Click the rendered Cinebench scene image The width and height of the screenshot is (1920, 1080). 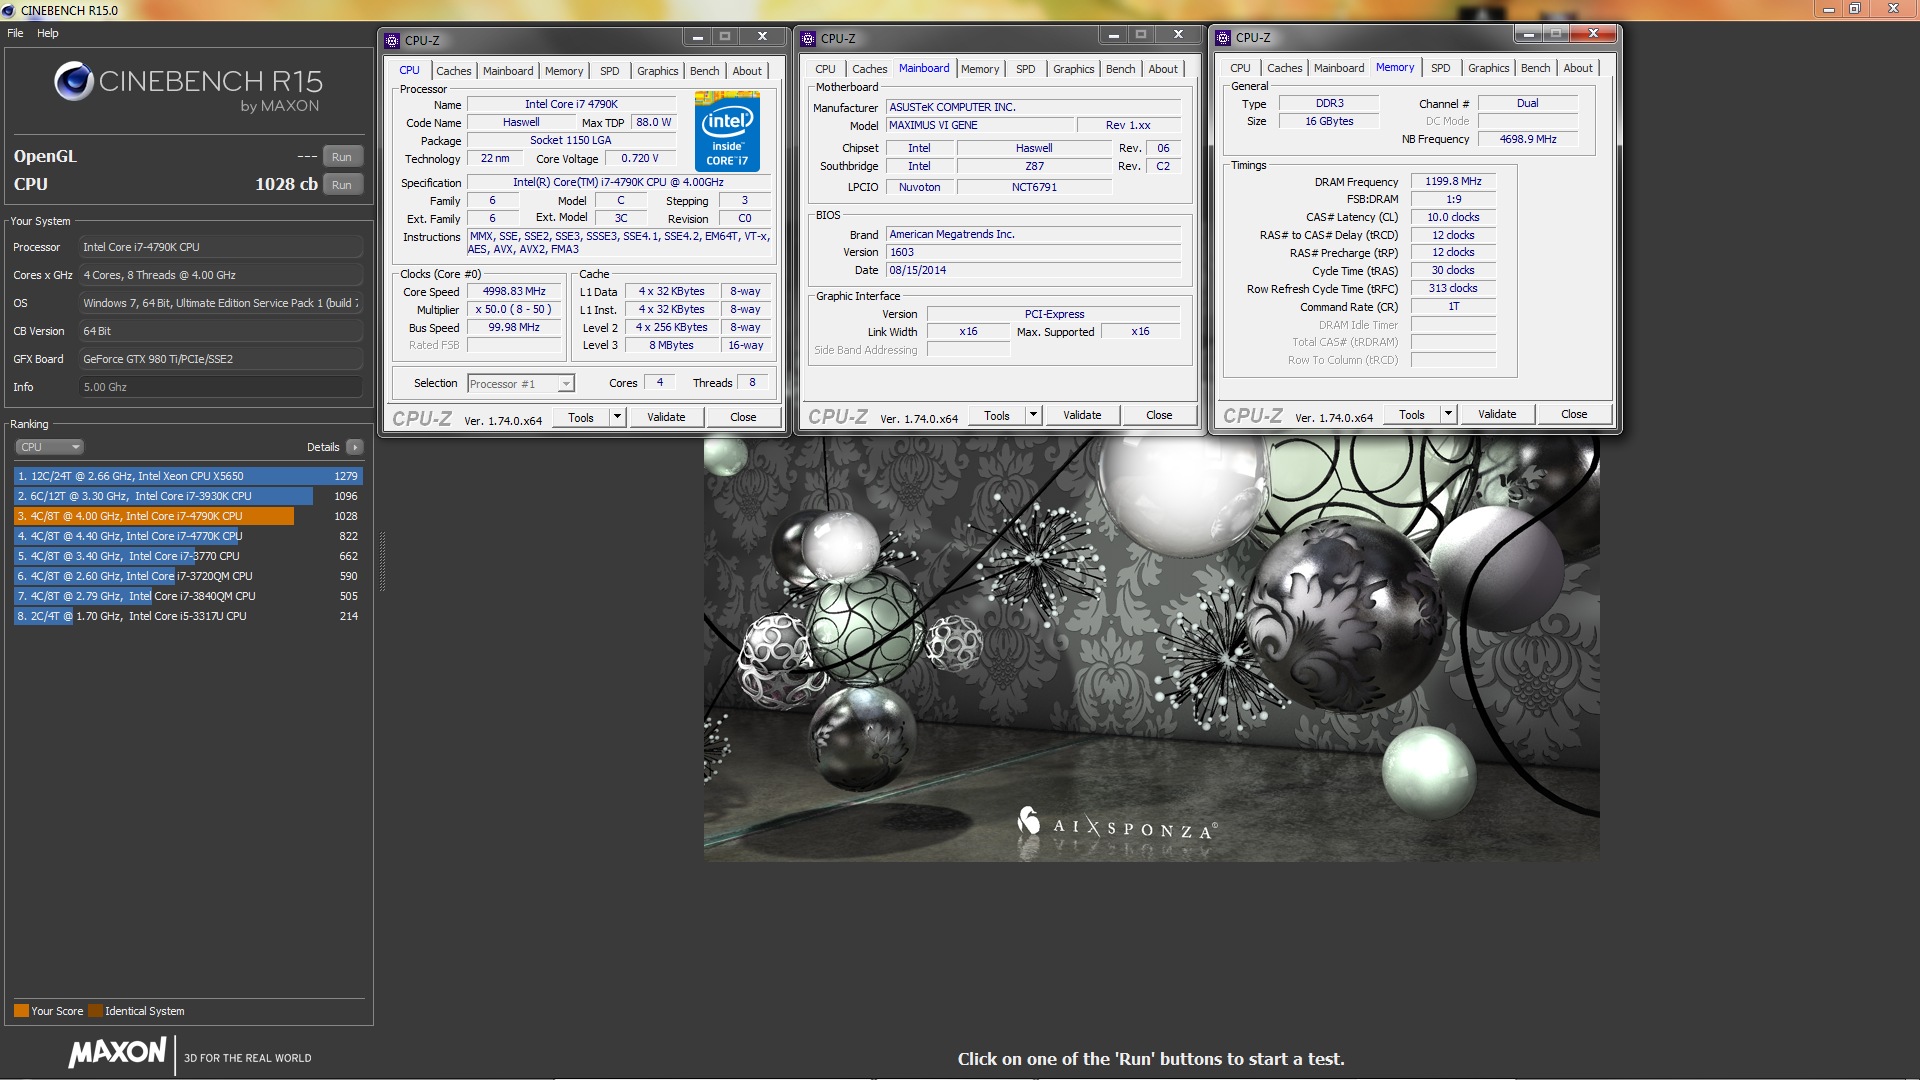(x=1151, y=648)
